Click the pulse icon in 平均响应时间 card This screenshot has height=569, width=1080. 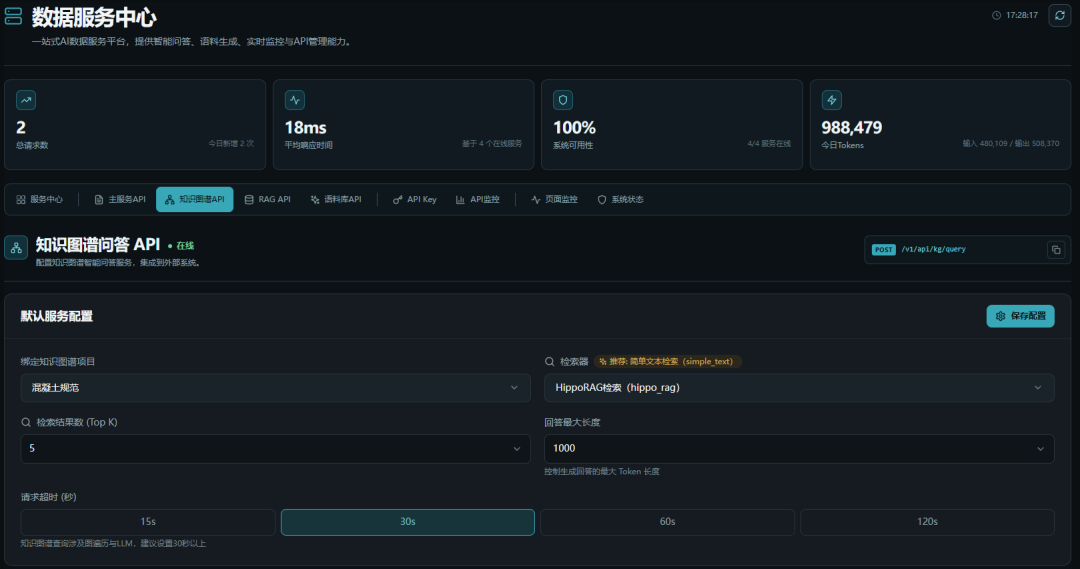click(x=295, y=100)
